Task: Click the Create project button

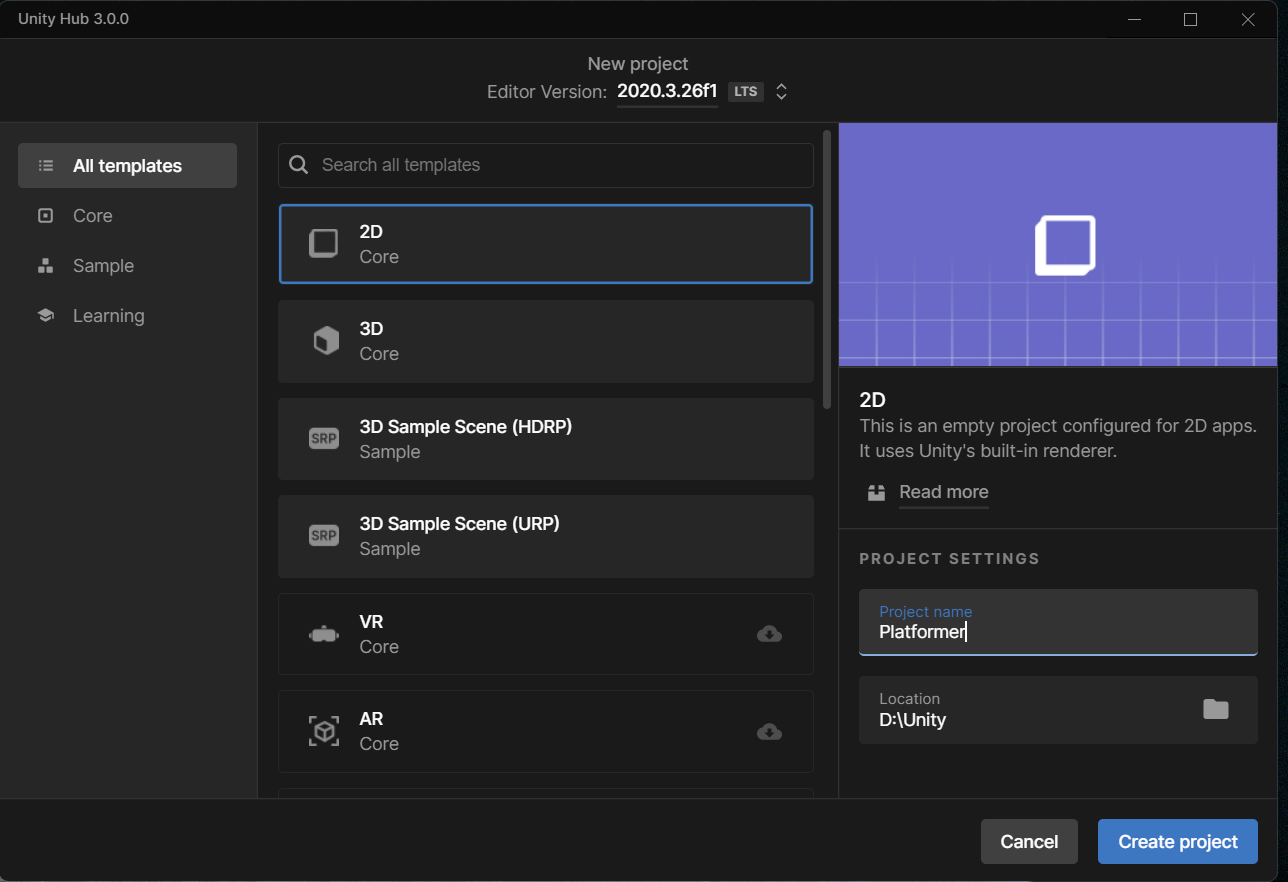Action: pyautogui.click(x=1178, y=842)
